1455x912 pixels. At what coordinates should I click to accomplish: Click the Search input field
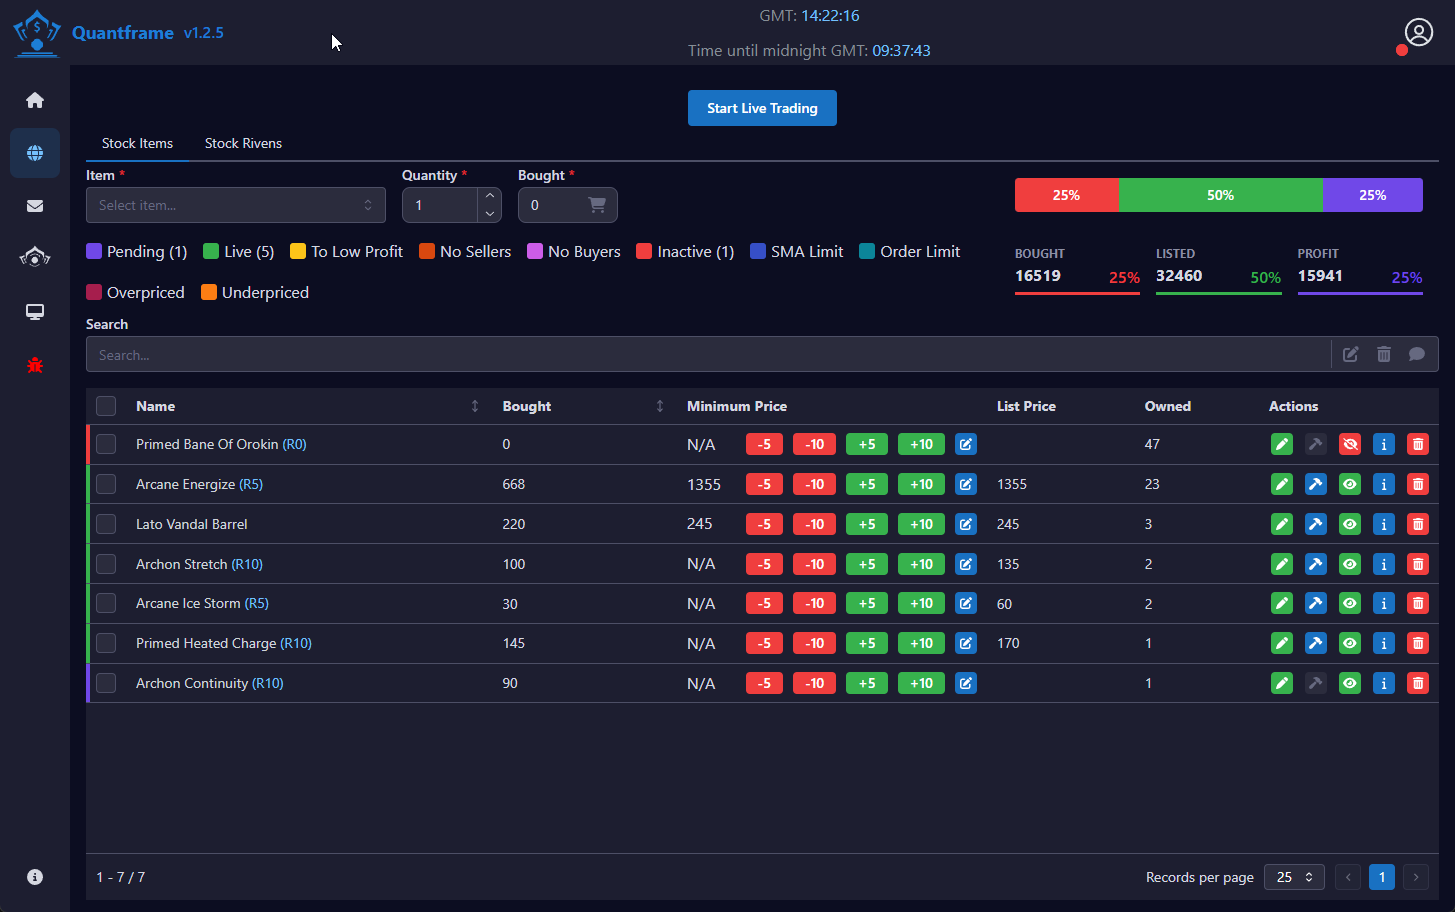pyautogui.click(x=708, y=355)
